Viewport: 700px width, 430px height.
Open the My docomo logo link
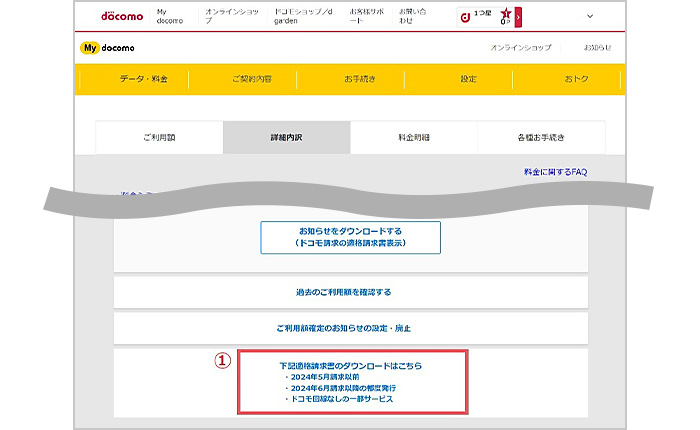coord(107,48)
